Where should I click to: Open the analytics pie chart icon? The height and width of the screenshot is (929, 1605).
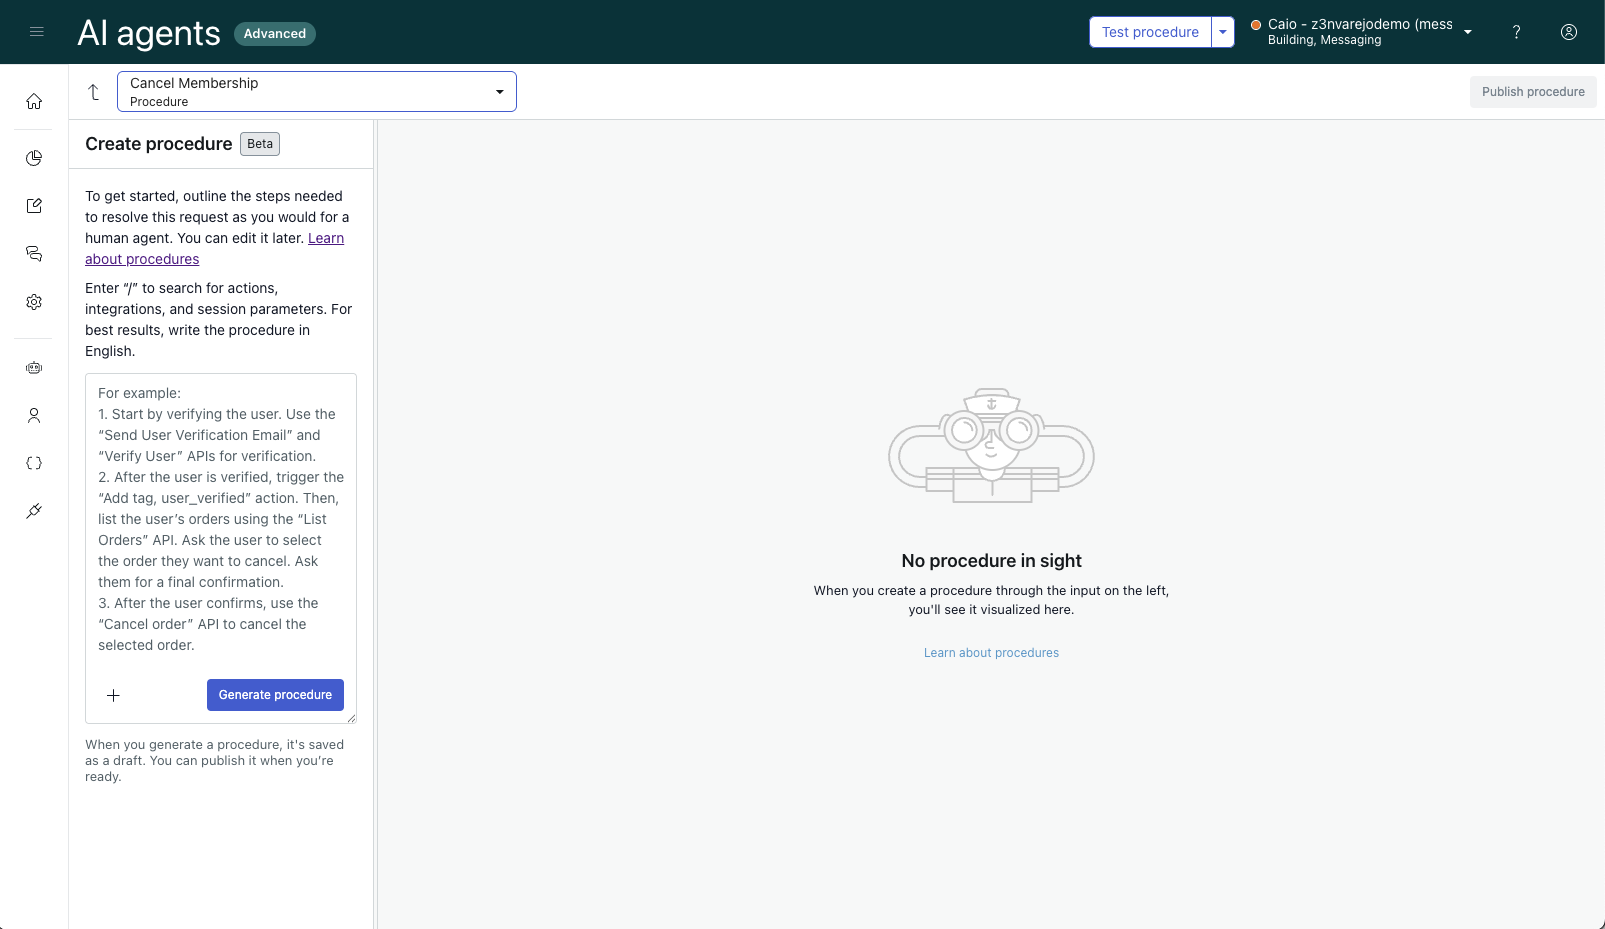[34, 158]
